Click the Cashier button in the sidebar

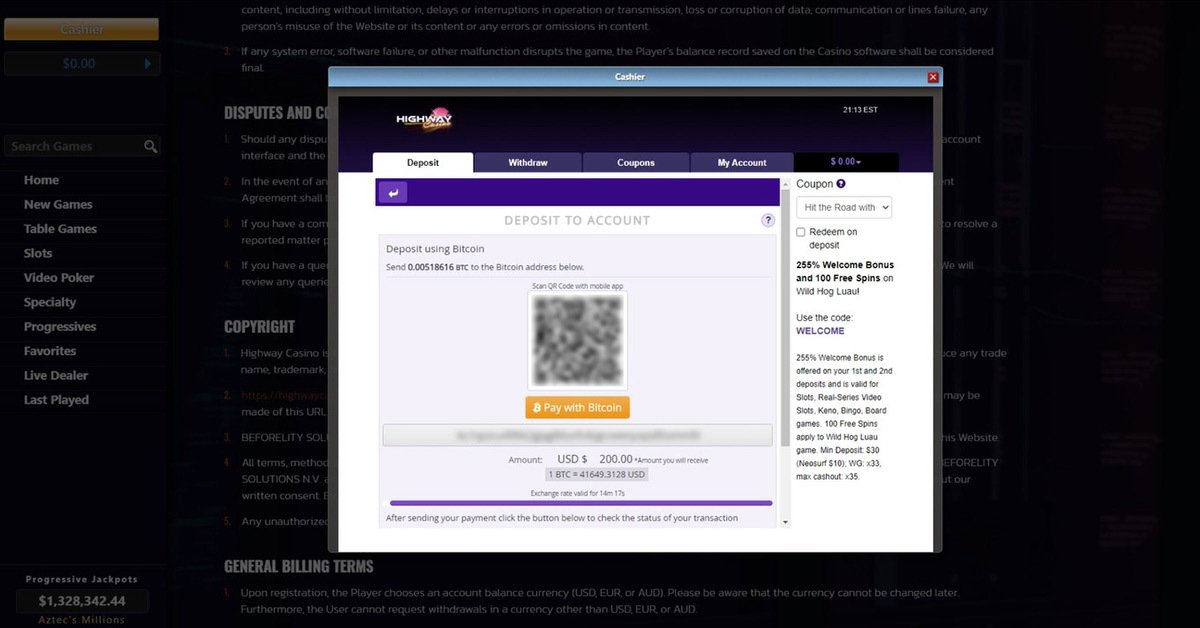tap(82, 29)
